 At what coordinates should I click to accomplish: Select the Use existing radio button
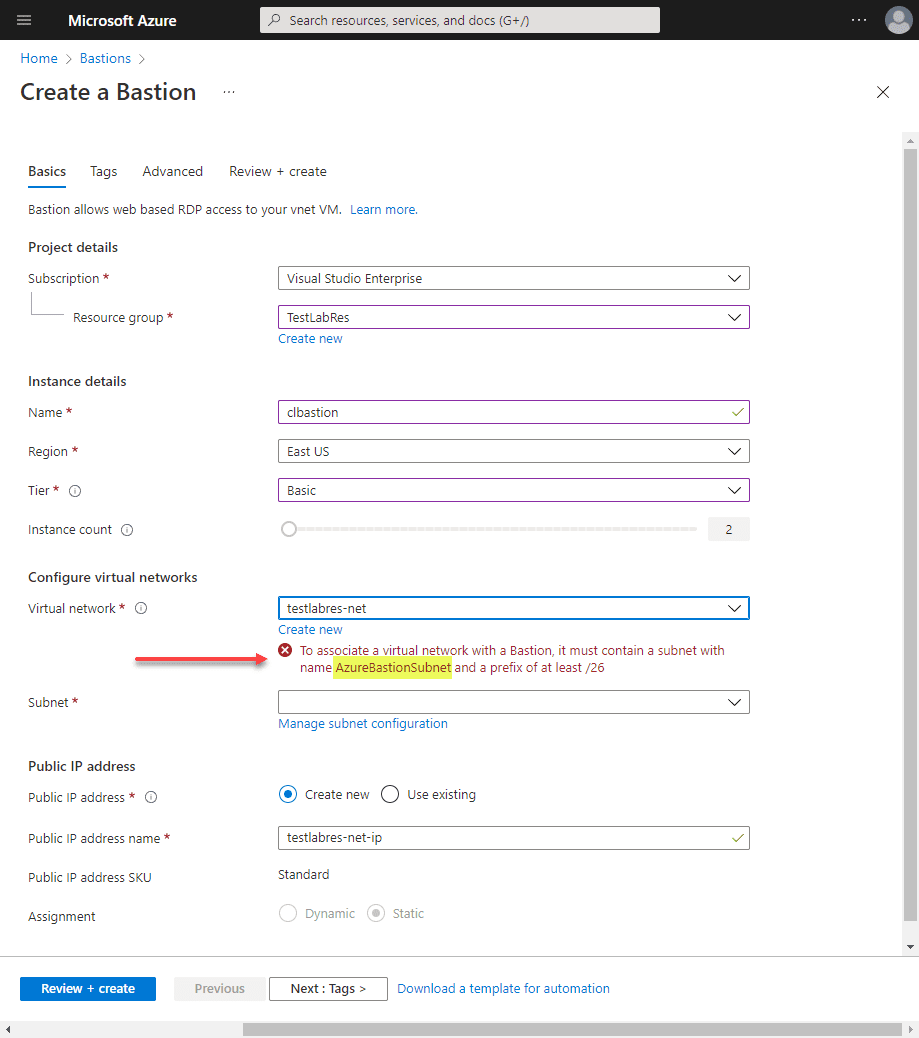click(390, 794)
